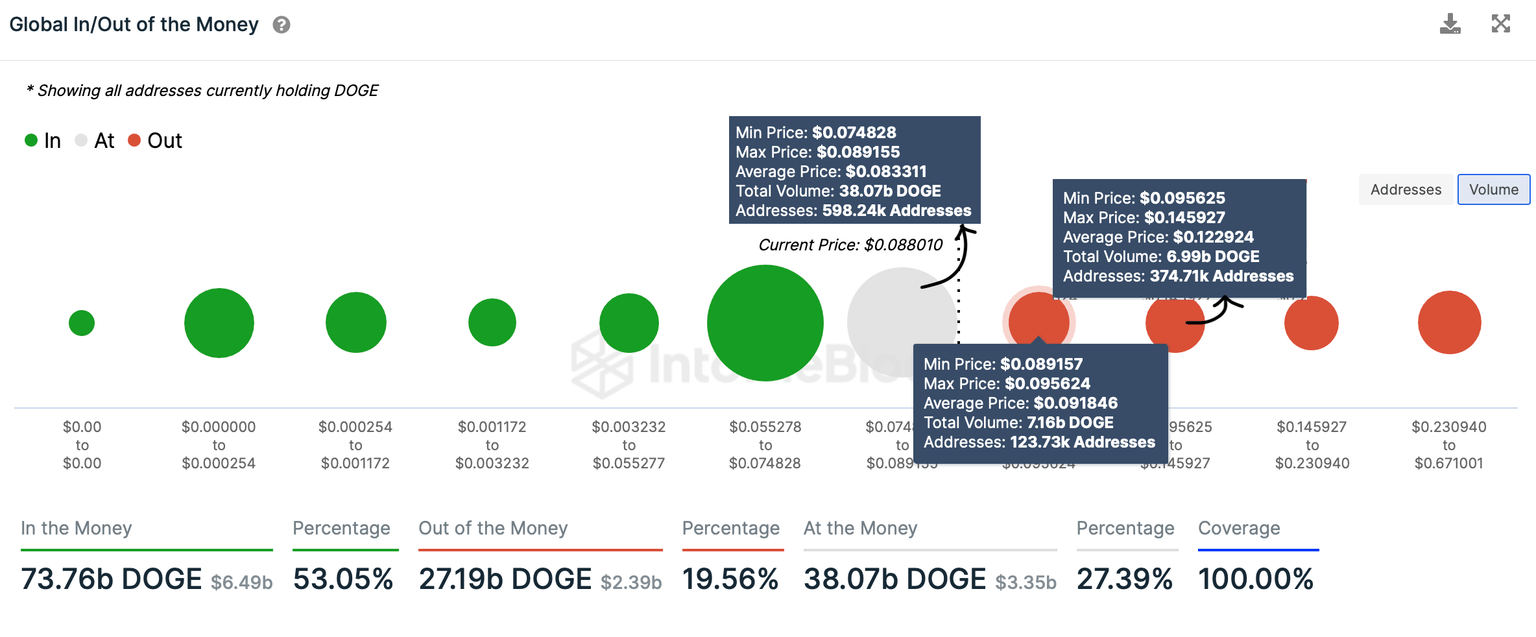Click the Out of the Money heading
Viewport: 1536px width, 637px height.
[x=493, y=528]
